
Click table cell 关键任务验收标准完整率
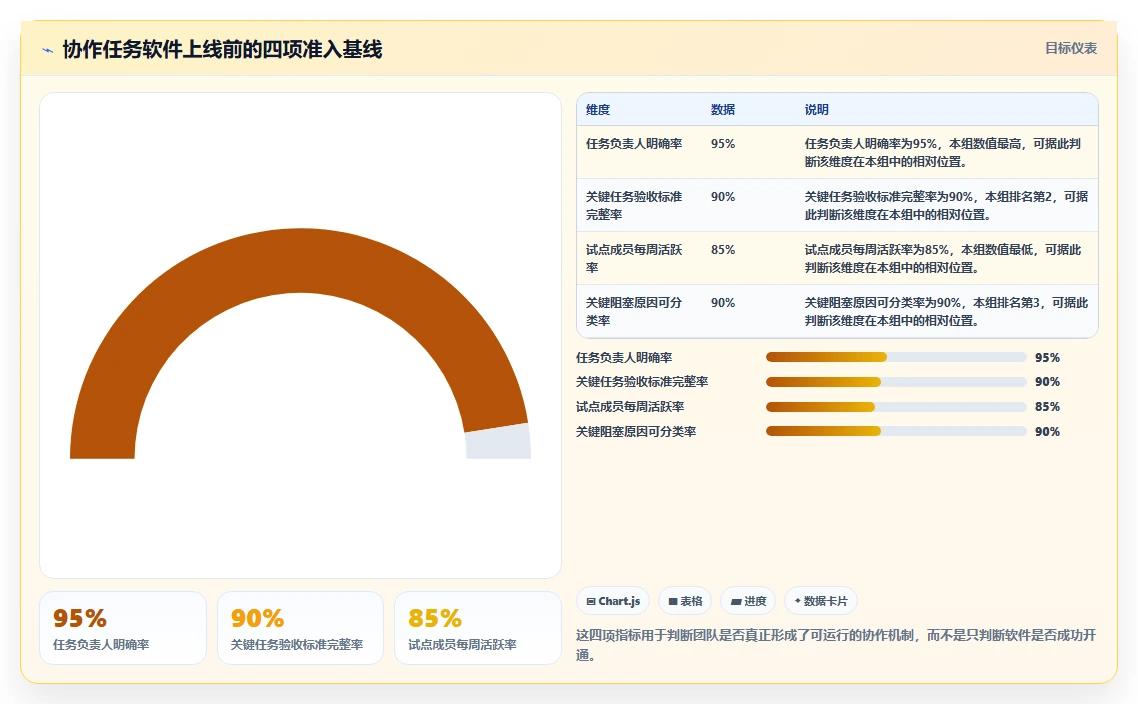(634, 205)
